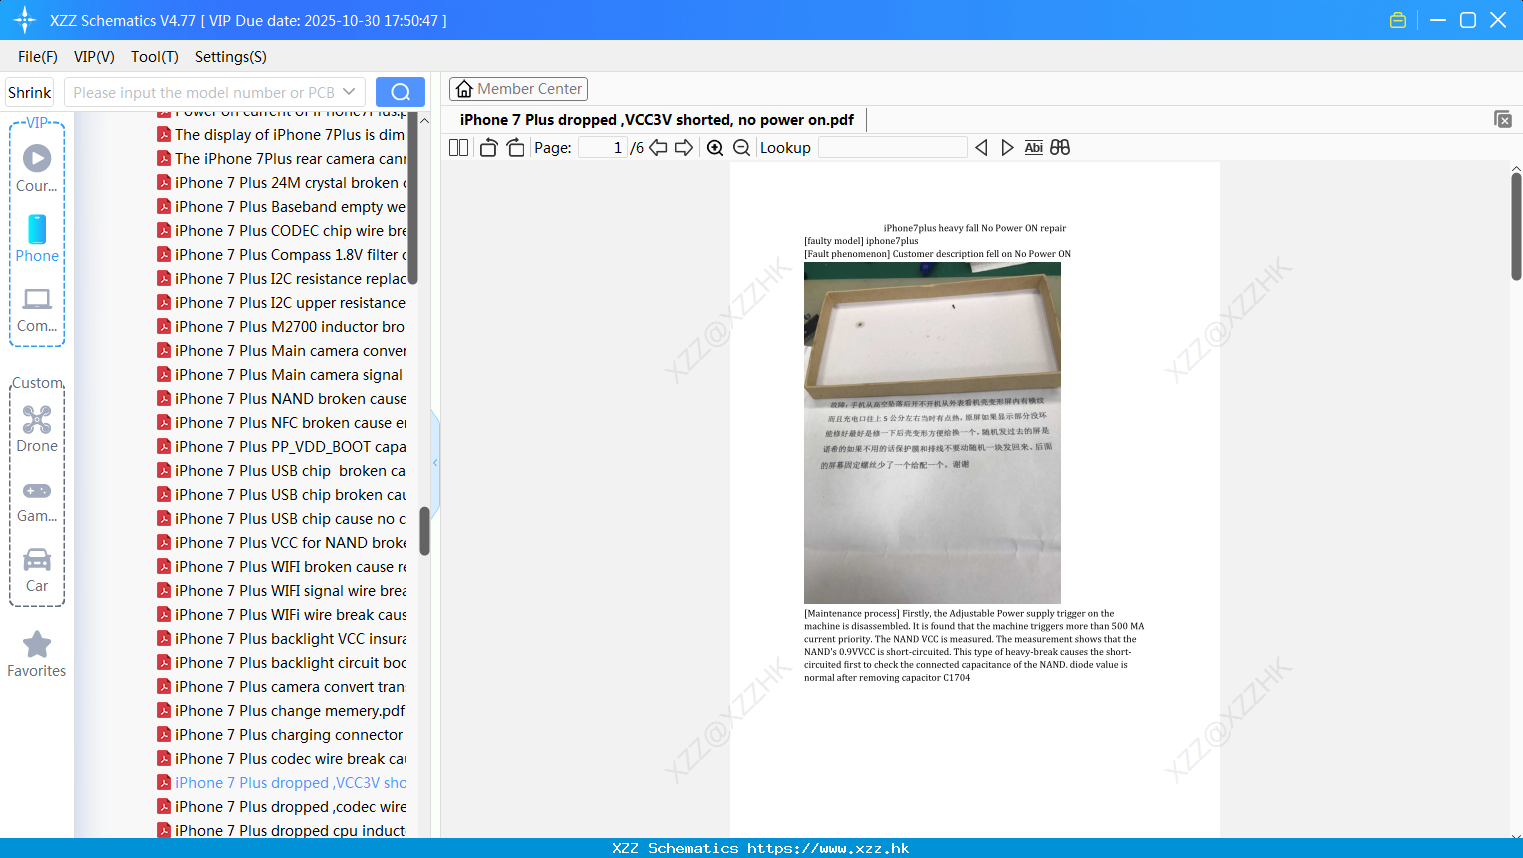Click the yellow store icon in title bar
Screen dimensions: 1523x858
pos(1398,20)
